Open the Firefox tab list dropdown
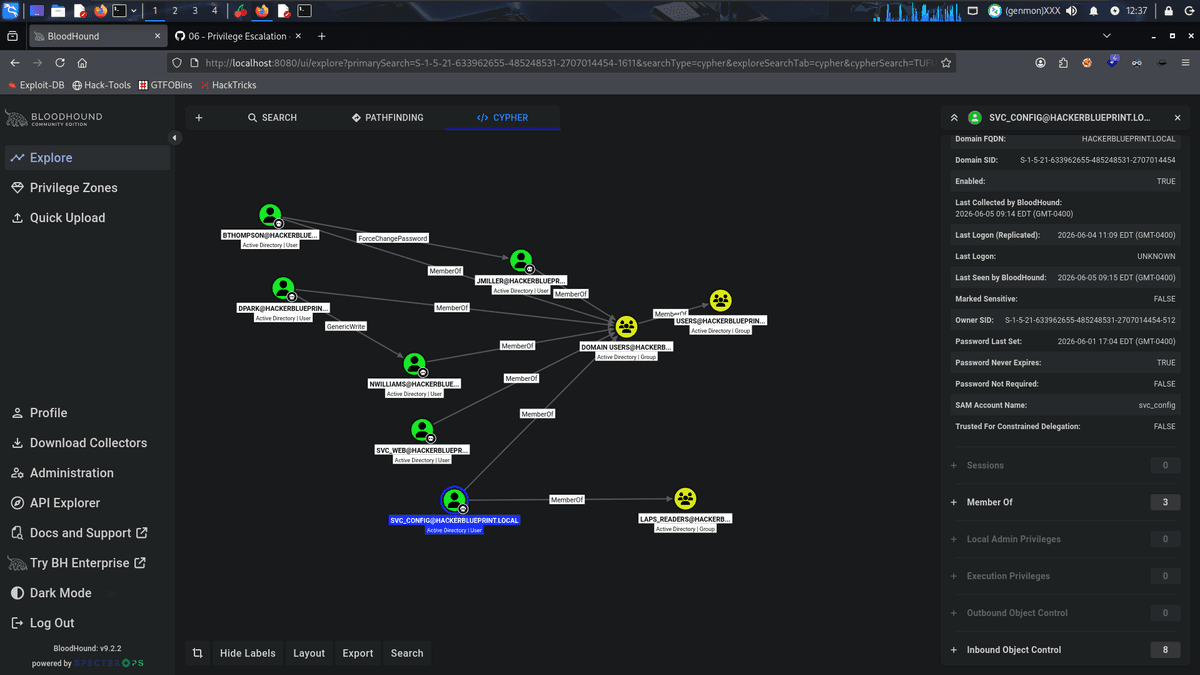The width and height of the screenshot is (1200, 675). point(1107,36)
